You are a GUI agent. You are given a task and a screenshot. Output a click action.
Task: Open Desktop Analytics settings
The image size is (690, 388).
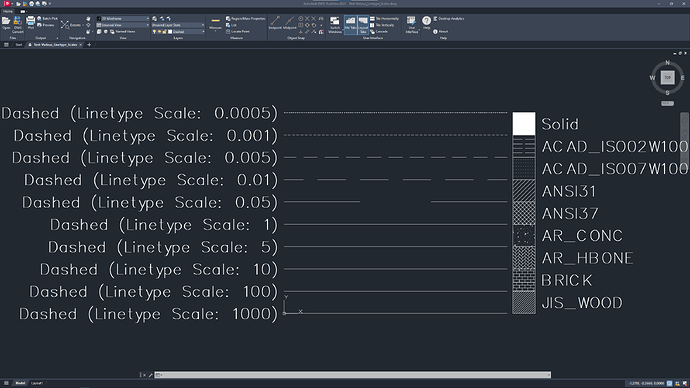click(449, 18)
